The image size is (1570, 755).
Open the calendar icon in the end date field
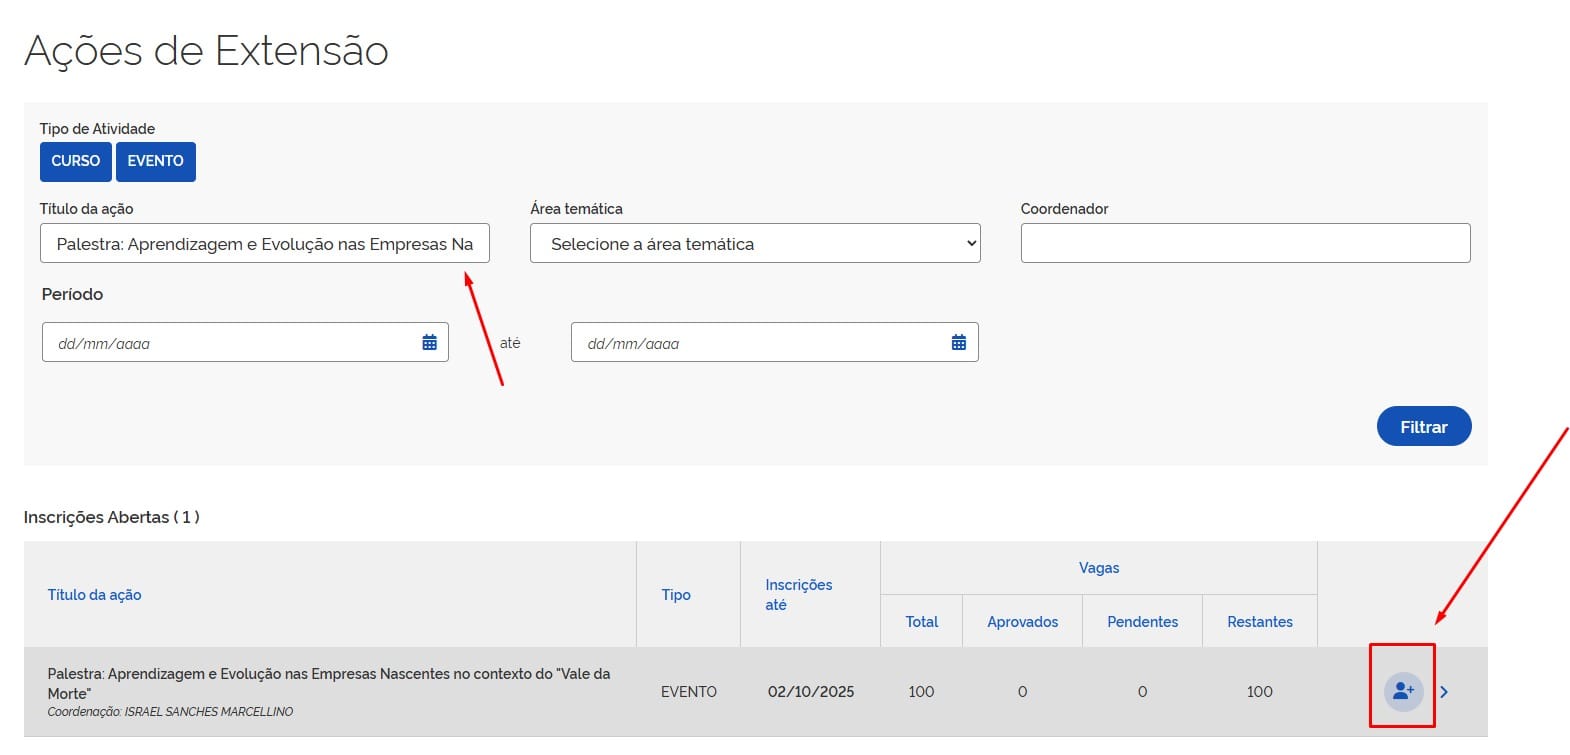tap(958, 343)
